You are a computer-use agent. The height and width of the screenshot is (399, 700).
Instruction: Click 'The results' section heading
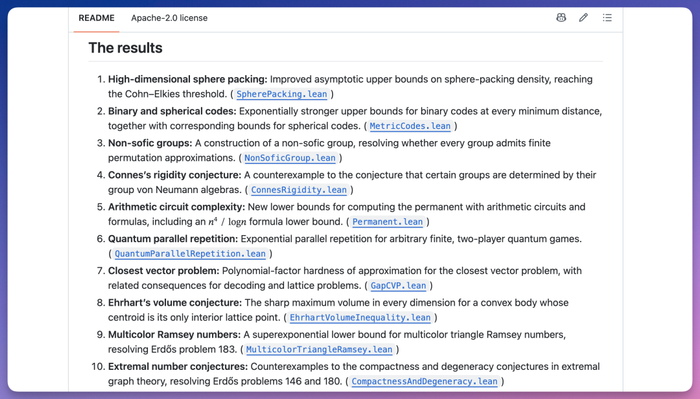(x=125, y=48)
